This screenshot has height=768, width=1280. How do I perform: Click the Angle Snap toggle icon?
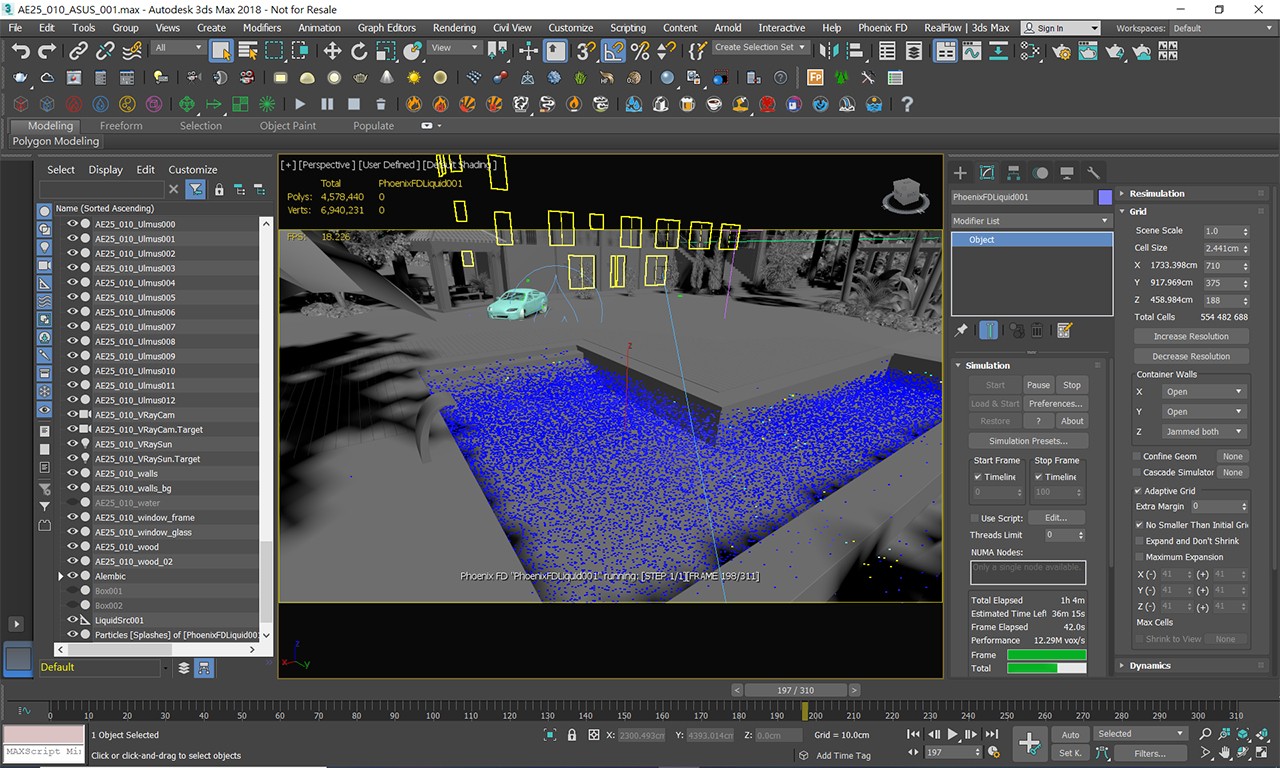coord(614,51)
